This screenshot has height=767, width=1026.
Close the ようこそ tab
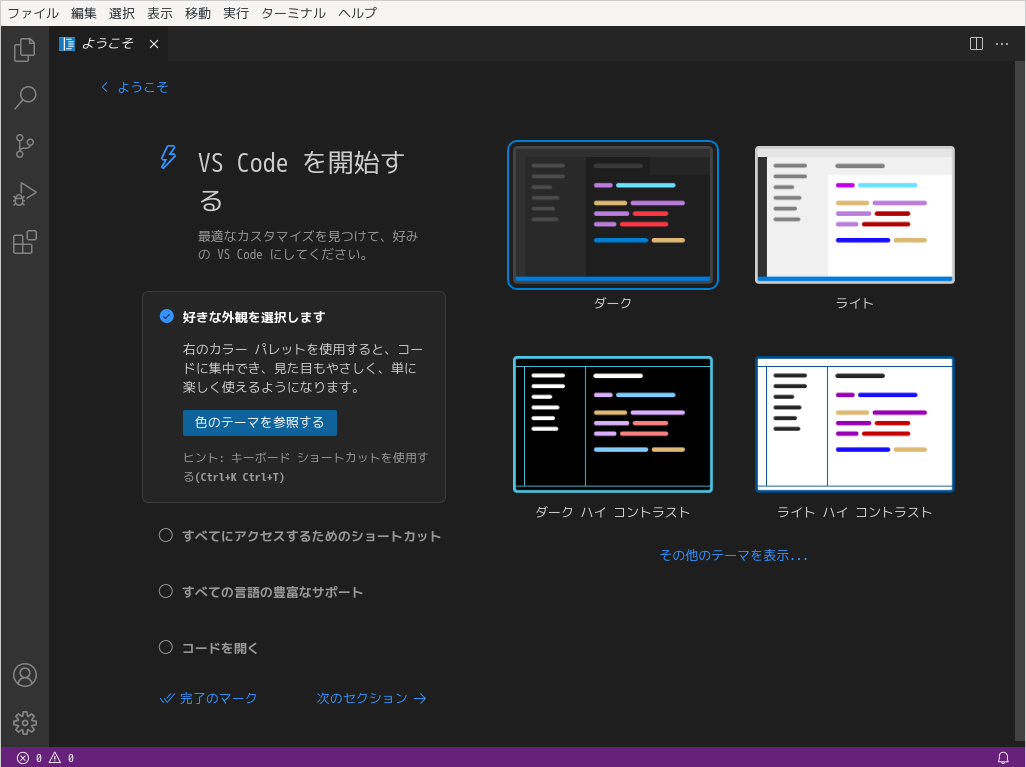[x=154, y=44]
